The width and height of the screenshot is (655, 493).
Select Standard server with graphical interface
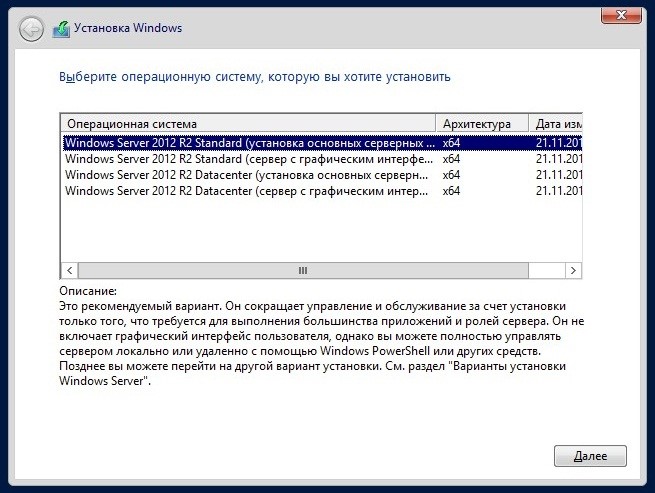[x=322, y=159]
